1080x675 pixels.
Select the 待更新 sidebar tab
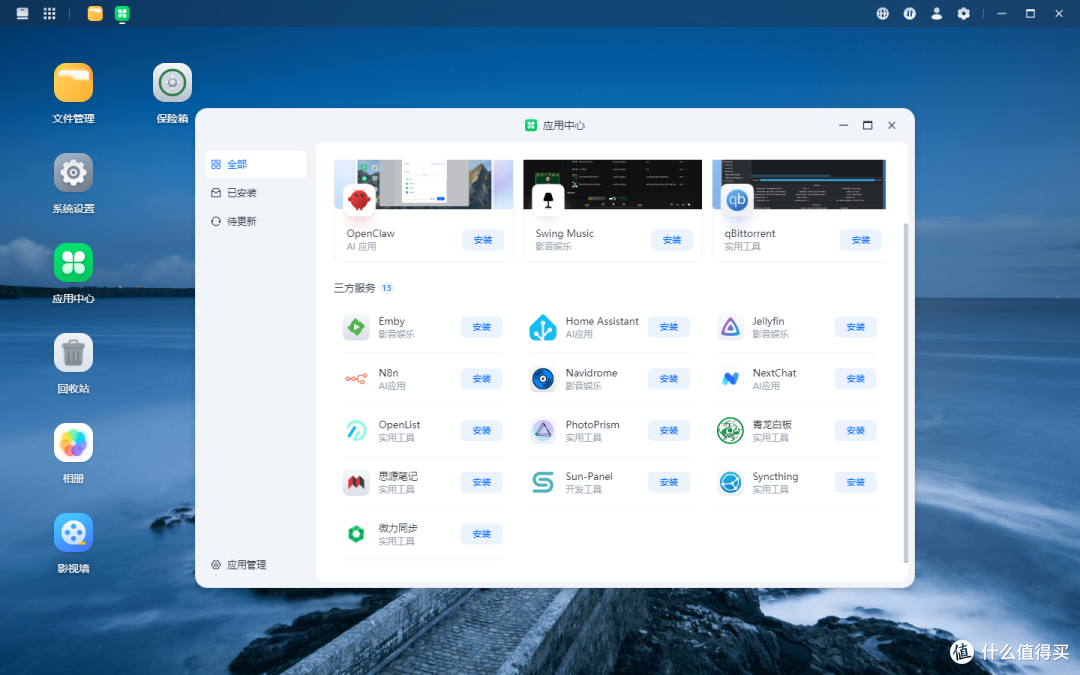point(256,221)
